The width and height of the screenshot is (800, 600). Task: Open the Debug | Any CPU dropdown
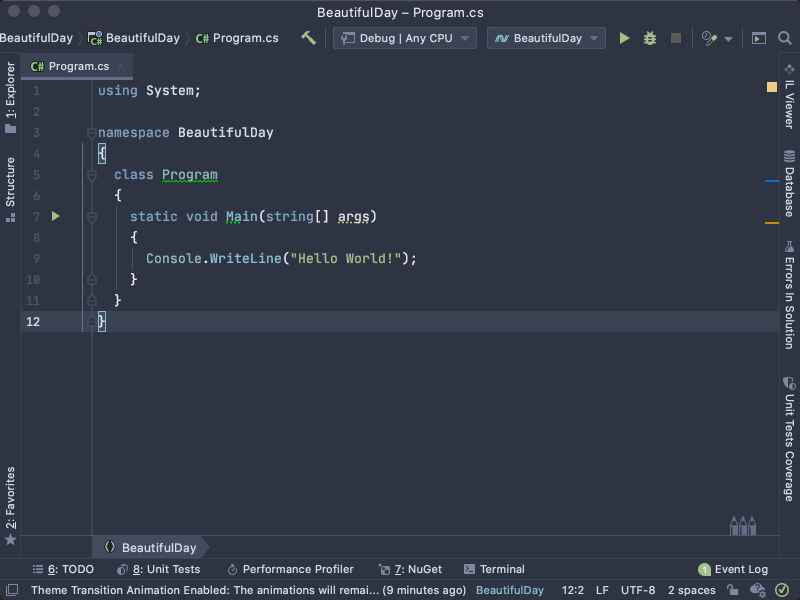pyautogui.click(x=405, y=38)
